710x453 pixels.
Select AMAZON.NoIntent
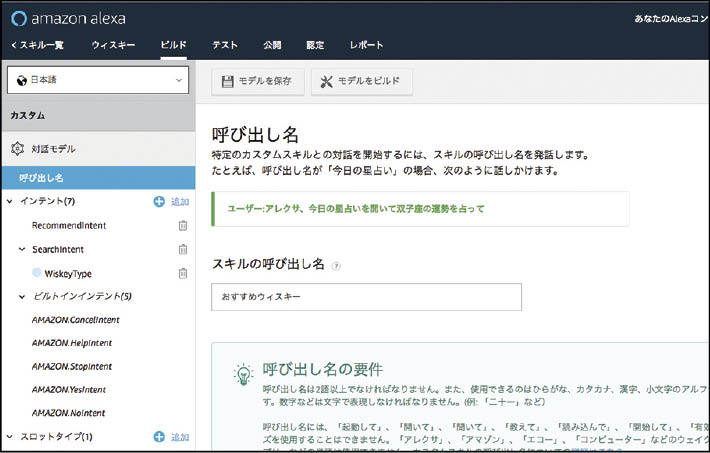[68, 413]
